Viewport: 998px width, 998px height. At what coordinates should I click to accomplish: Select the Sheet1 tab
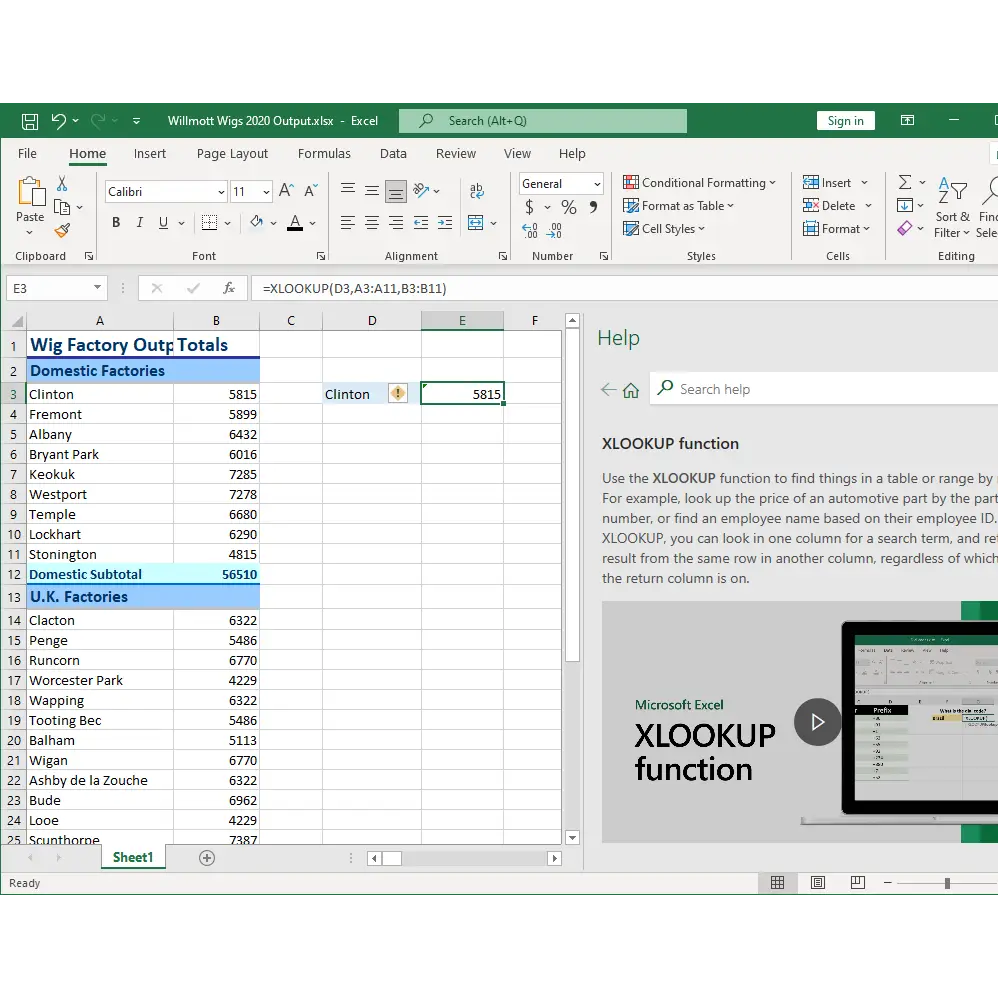pos(133,857)
